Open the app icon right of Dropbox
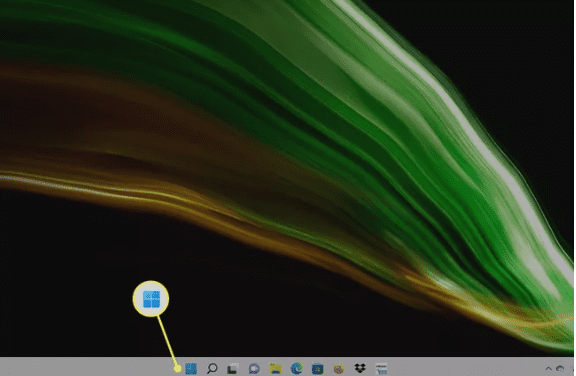This screenshot has width=576, height=376. 381,368
